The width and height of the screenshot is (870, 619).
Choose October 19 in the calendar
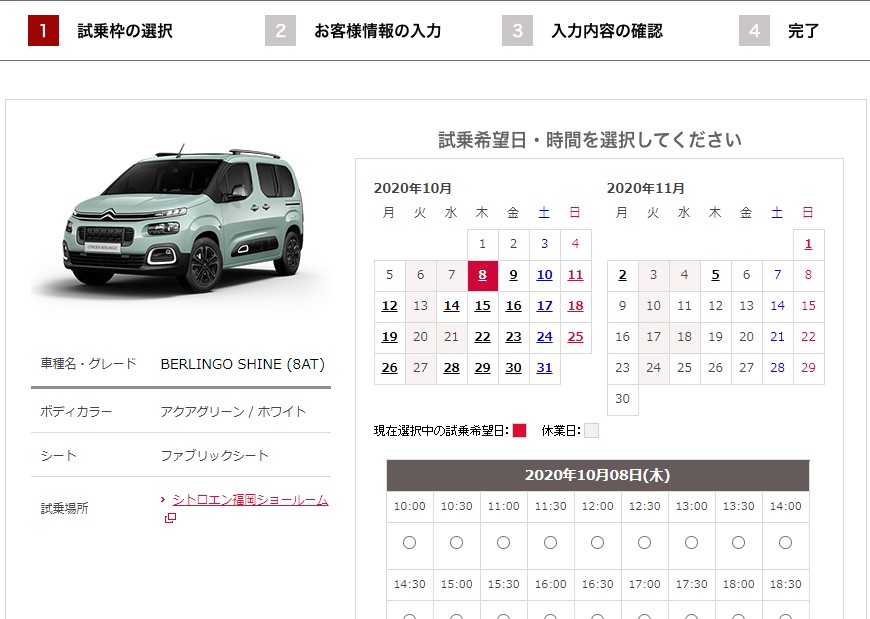390,337
